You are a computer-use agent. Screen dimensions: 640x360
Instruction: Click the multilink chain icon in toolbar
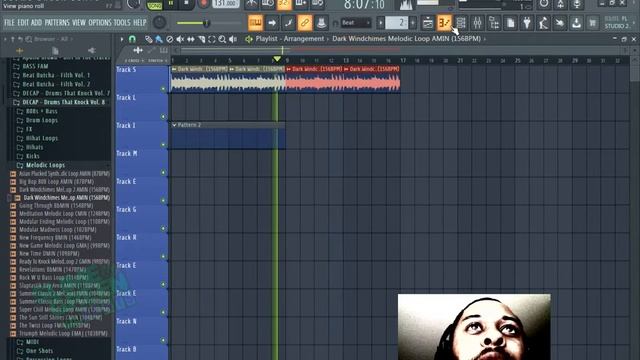point(304,23)
